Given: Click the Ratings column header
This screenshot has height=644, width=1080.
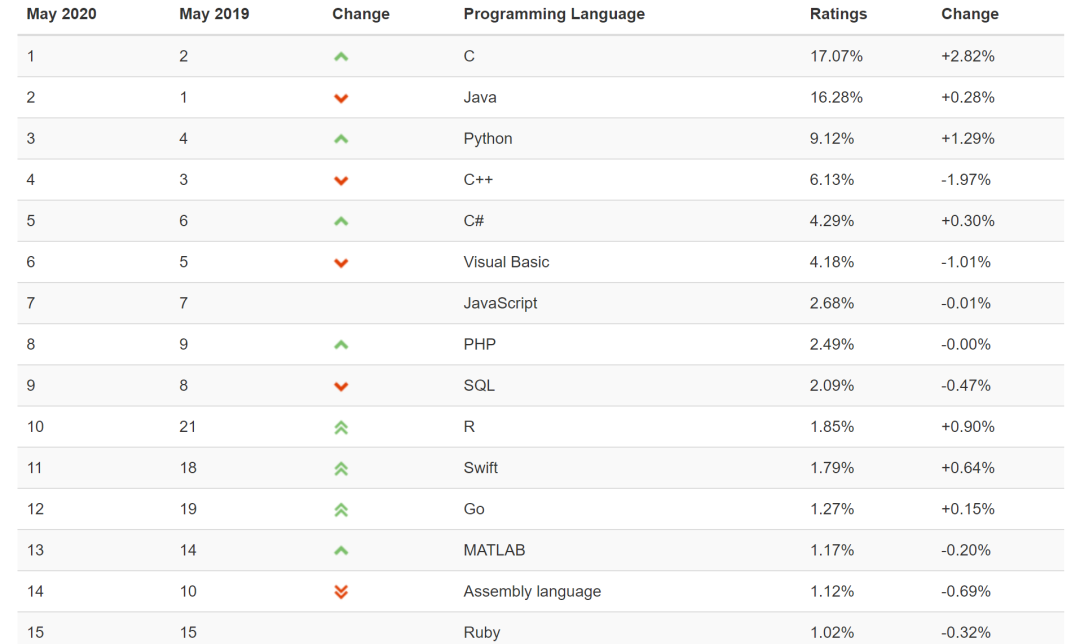Looking at the screenshot, I should (x=838, y=14).
